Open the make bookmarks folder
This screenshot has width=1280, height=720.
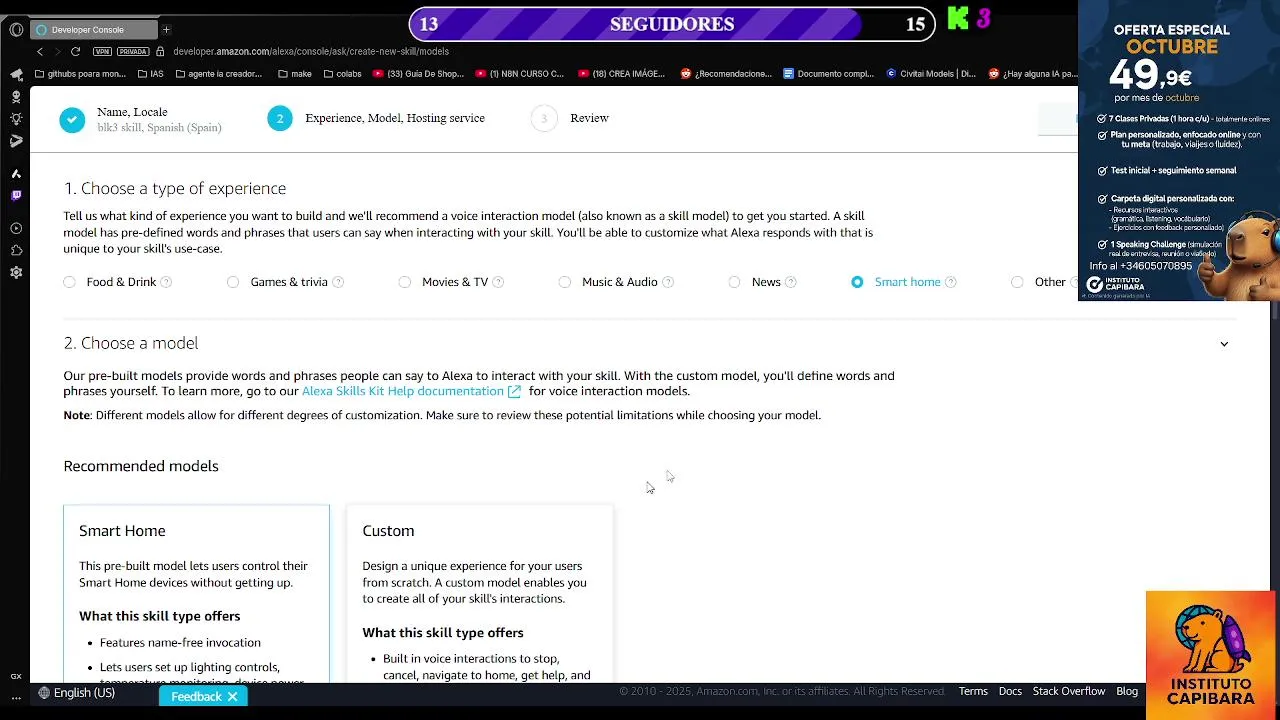tap(295, 73)
